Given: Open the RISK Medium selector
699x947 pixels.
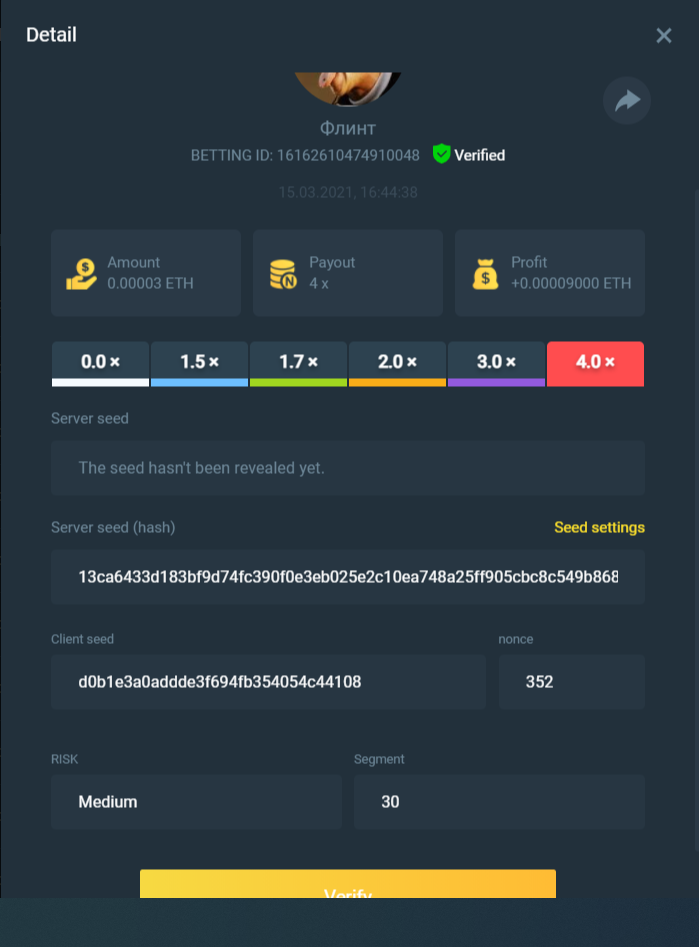Looking at the screenshot, I should click(196, 802).
